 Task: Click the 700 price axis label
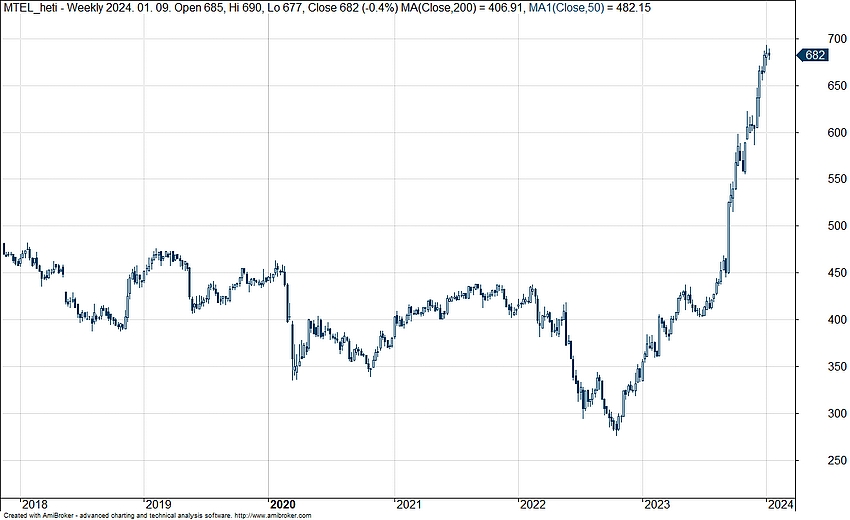coord(837,39)
